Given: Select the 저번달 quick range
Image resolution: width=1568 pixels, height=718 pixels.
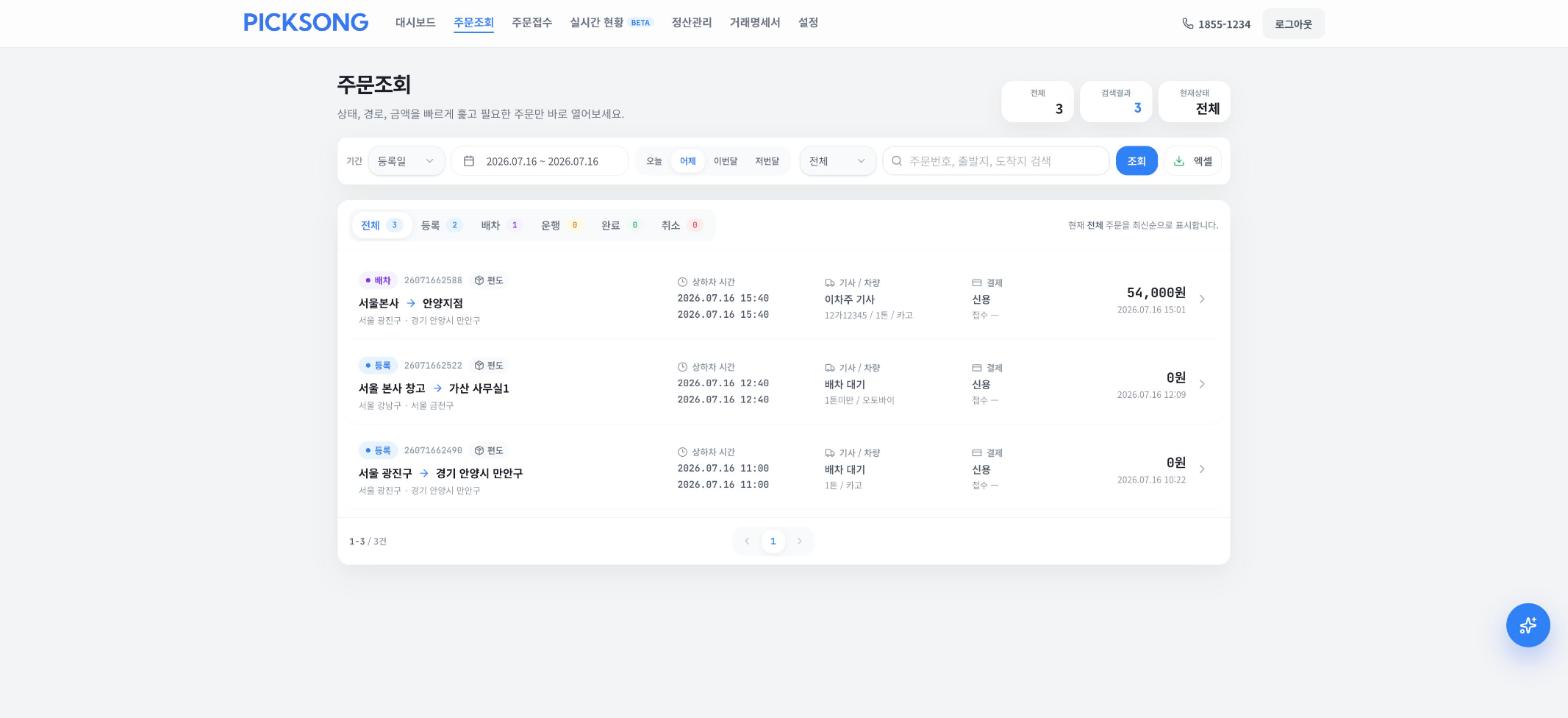Looking at the screenshot, I should coord(767,161).
